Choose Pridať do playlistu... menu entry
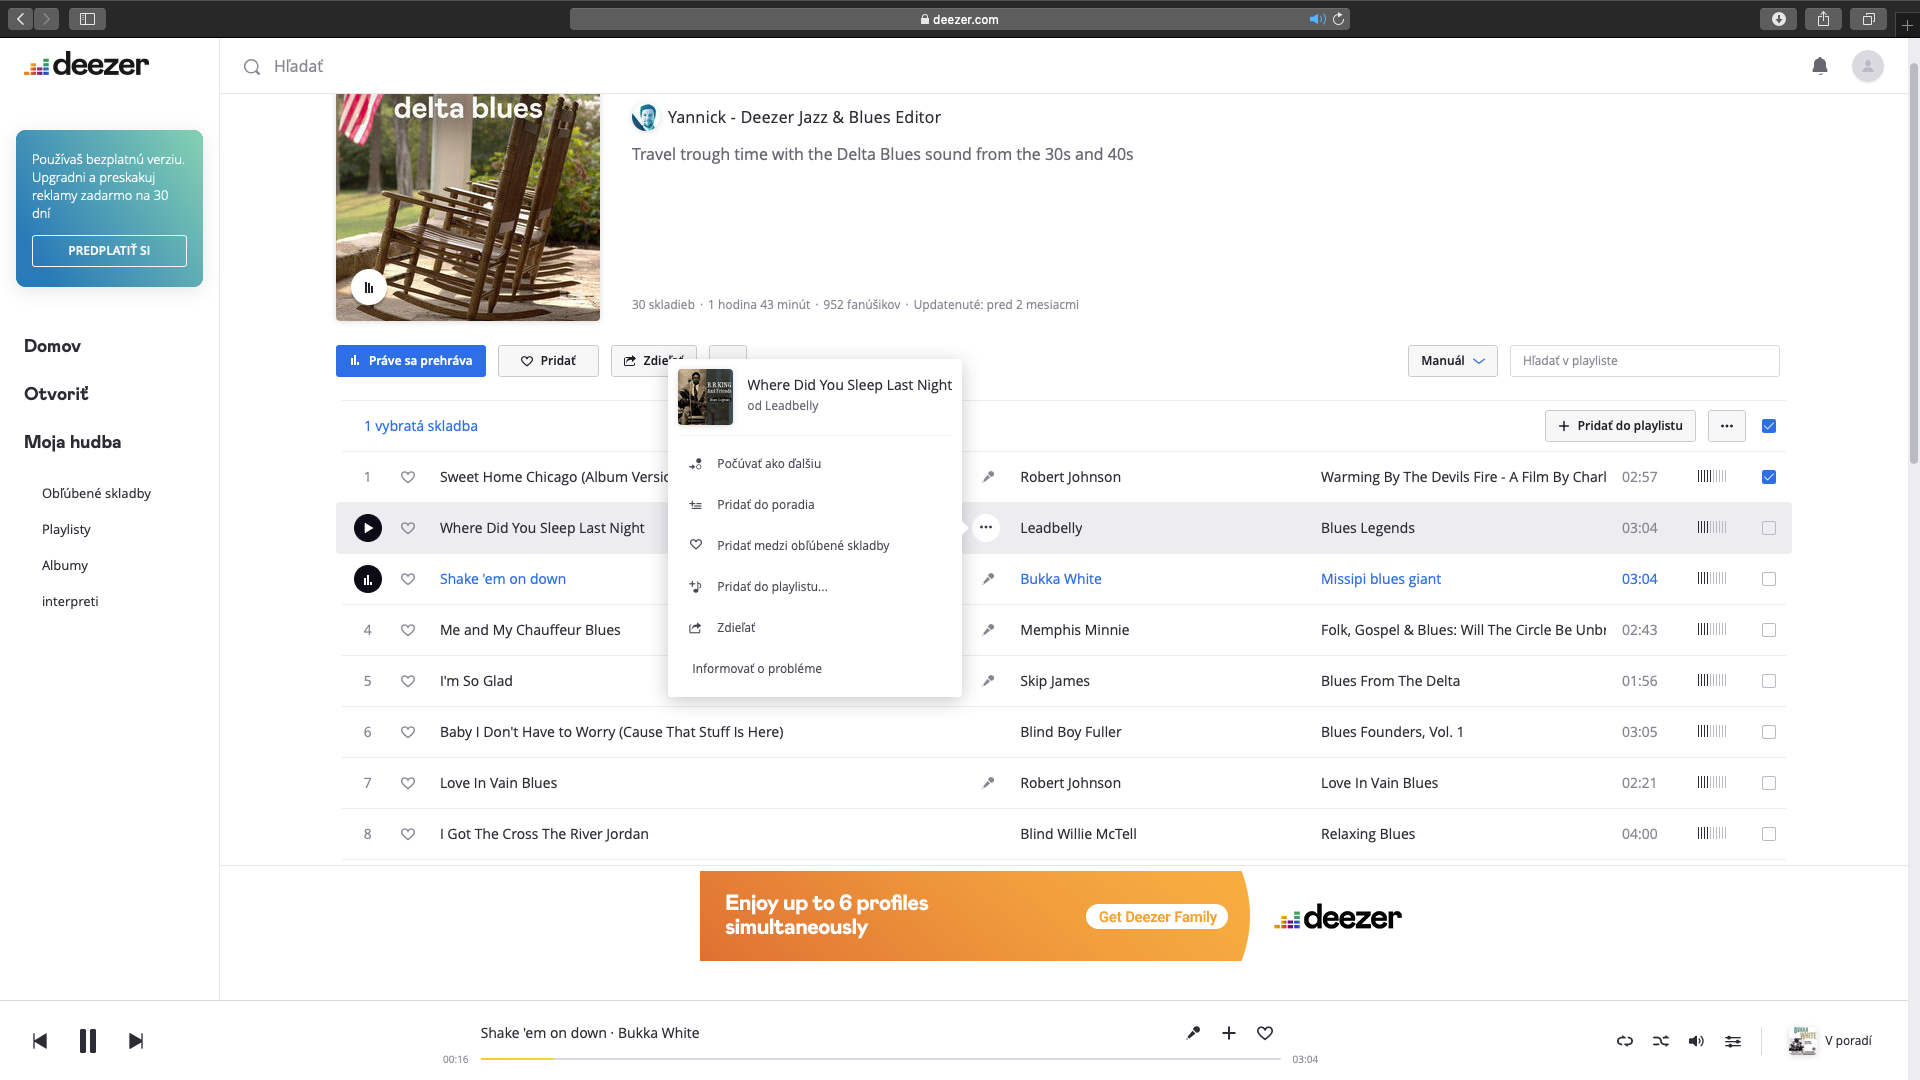This screenshot has height=1080, width=1920. (x=814, y=587)
